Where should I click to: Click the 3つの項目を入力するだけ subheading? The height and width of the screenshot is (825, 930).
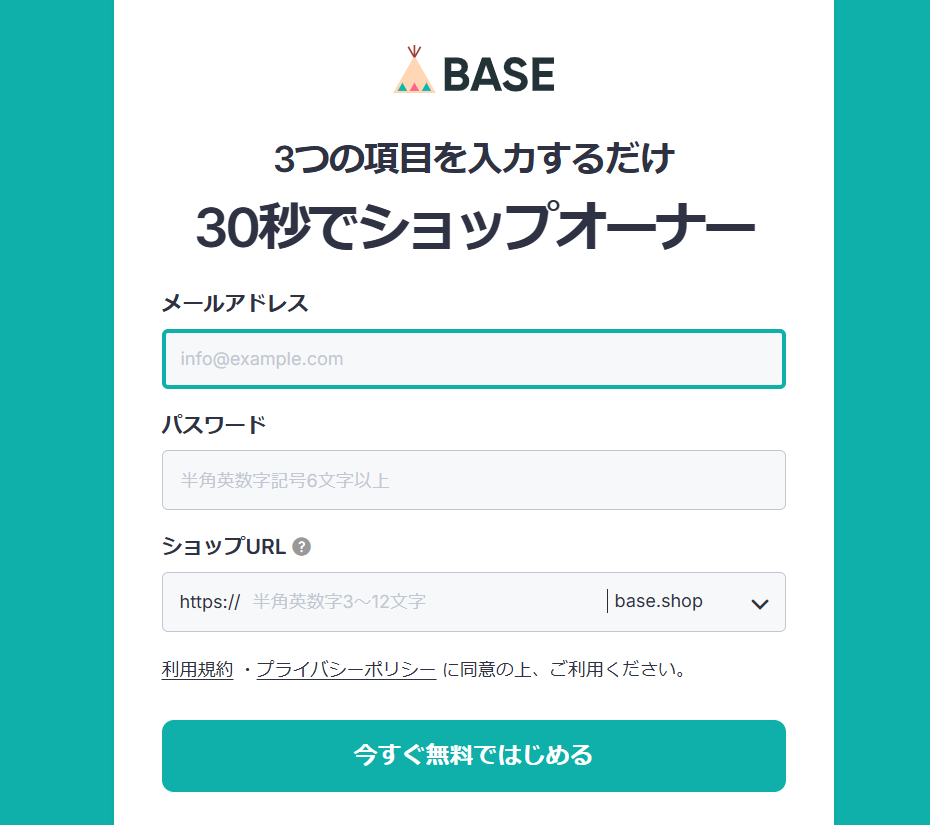click(474, 158)
